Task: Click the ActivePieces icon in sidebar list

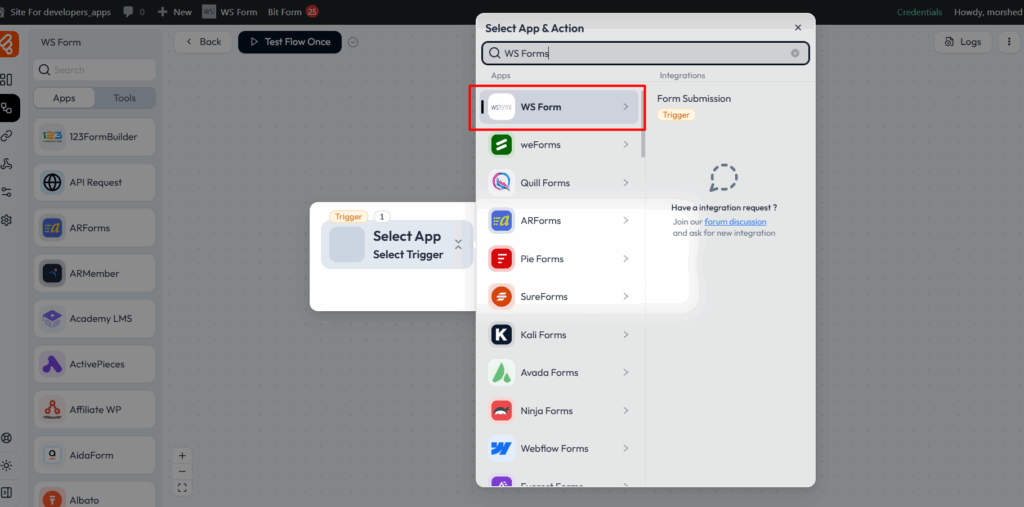Action: coord(52,364)
